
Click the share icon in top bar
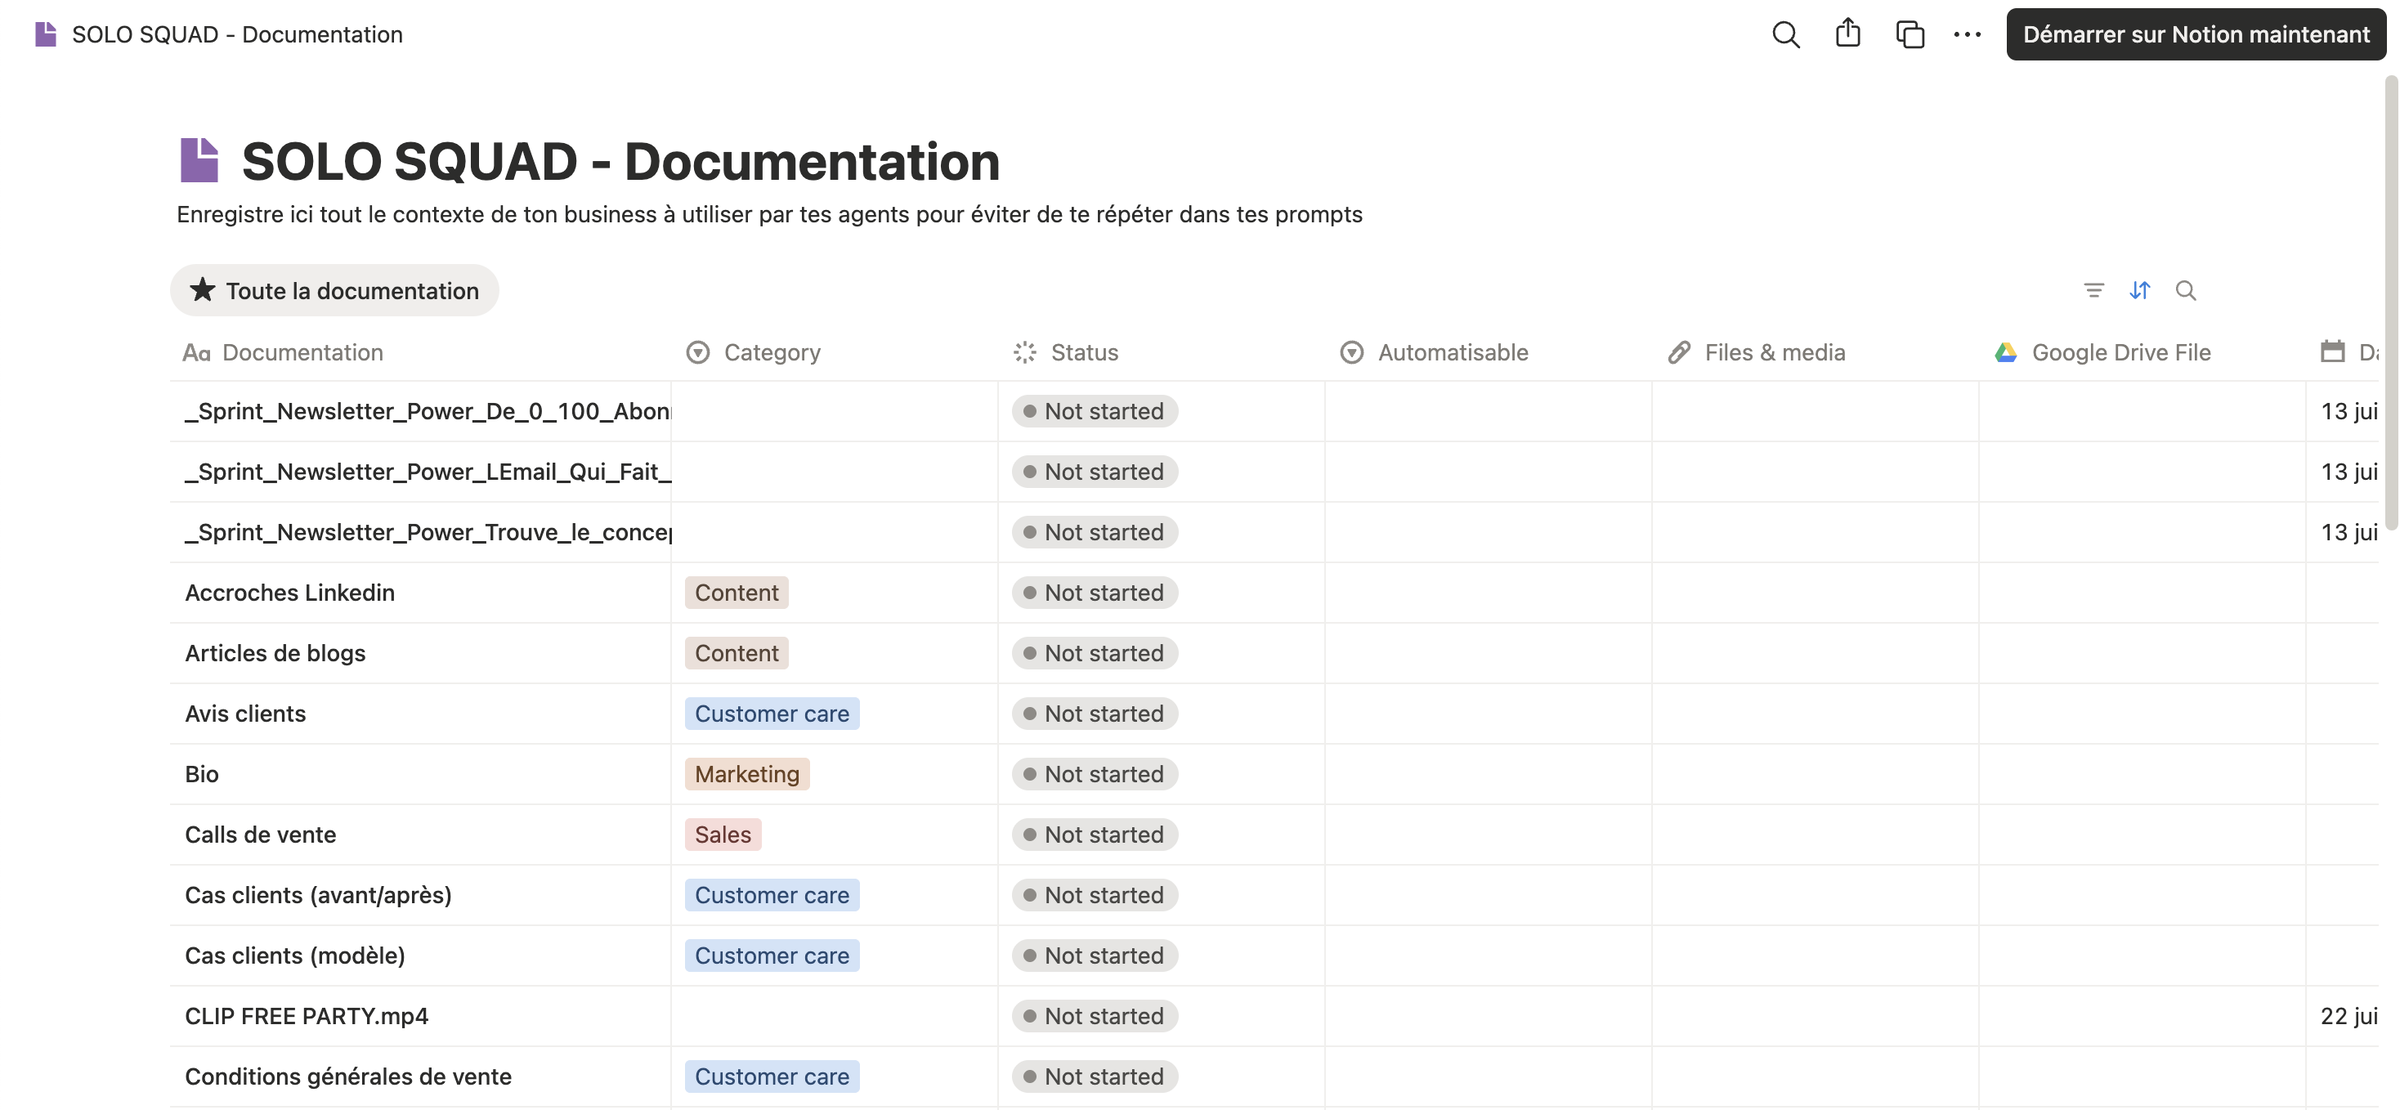click(x=1848, y=33)
